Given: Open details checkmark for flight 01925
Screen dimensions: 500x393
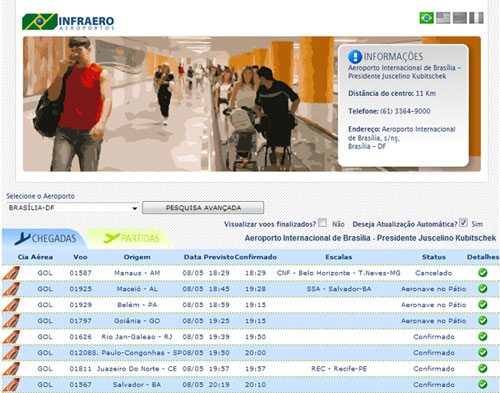Looking at the screenshot, I should pyautogui.click(x=482, y=289).
